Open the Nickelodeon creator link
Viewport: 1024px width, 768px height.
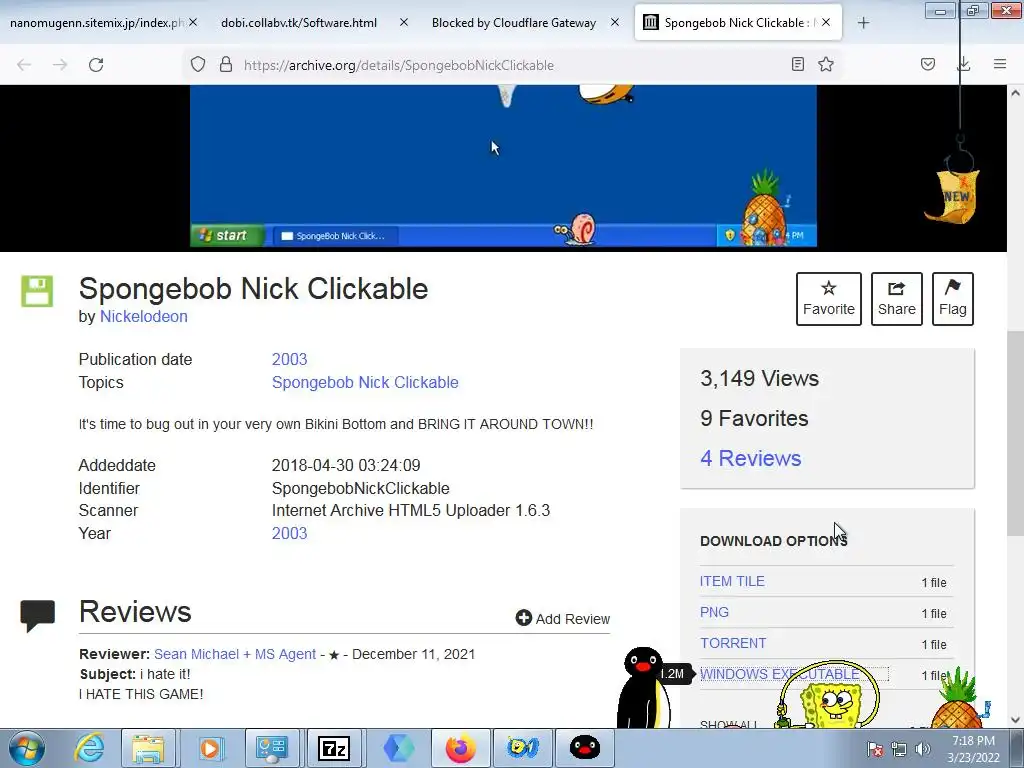144,316
